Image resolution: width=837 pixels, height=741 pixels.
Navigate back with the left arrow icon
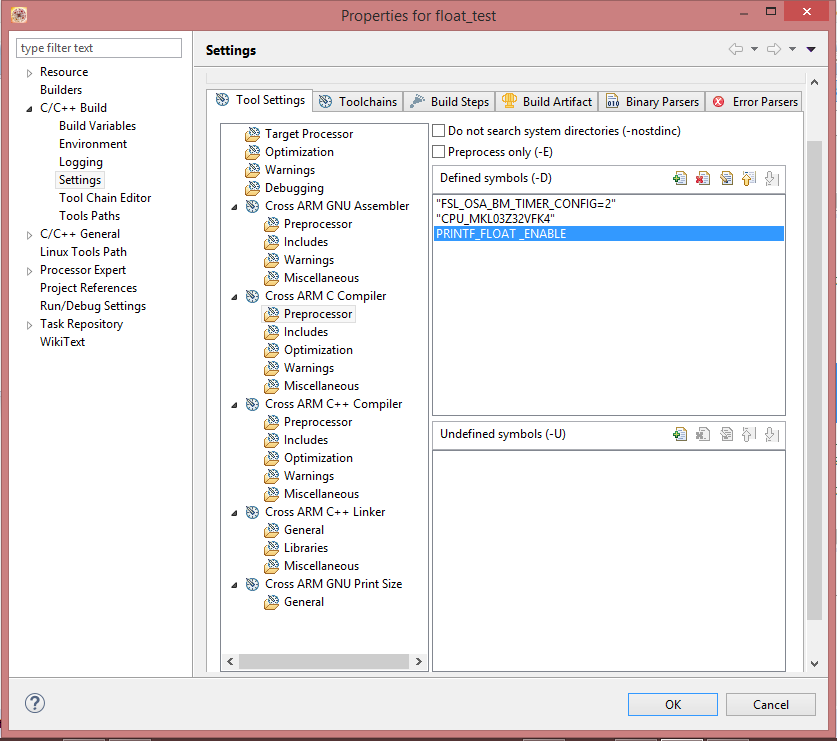click(x=736, y=49)
